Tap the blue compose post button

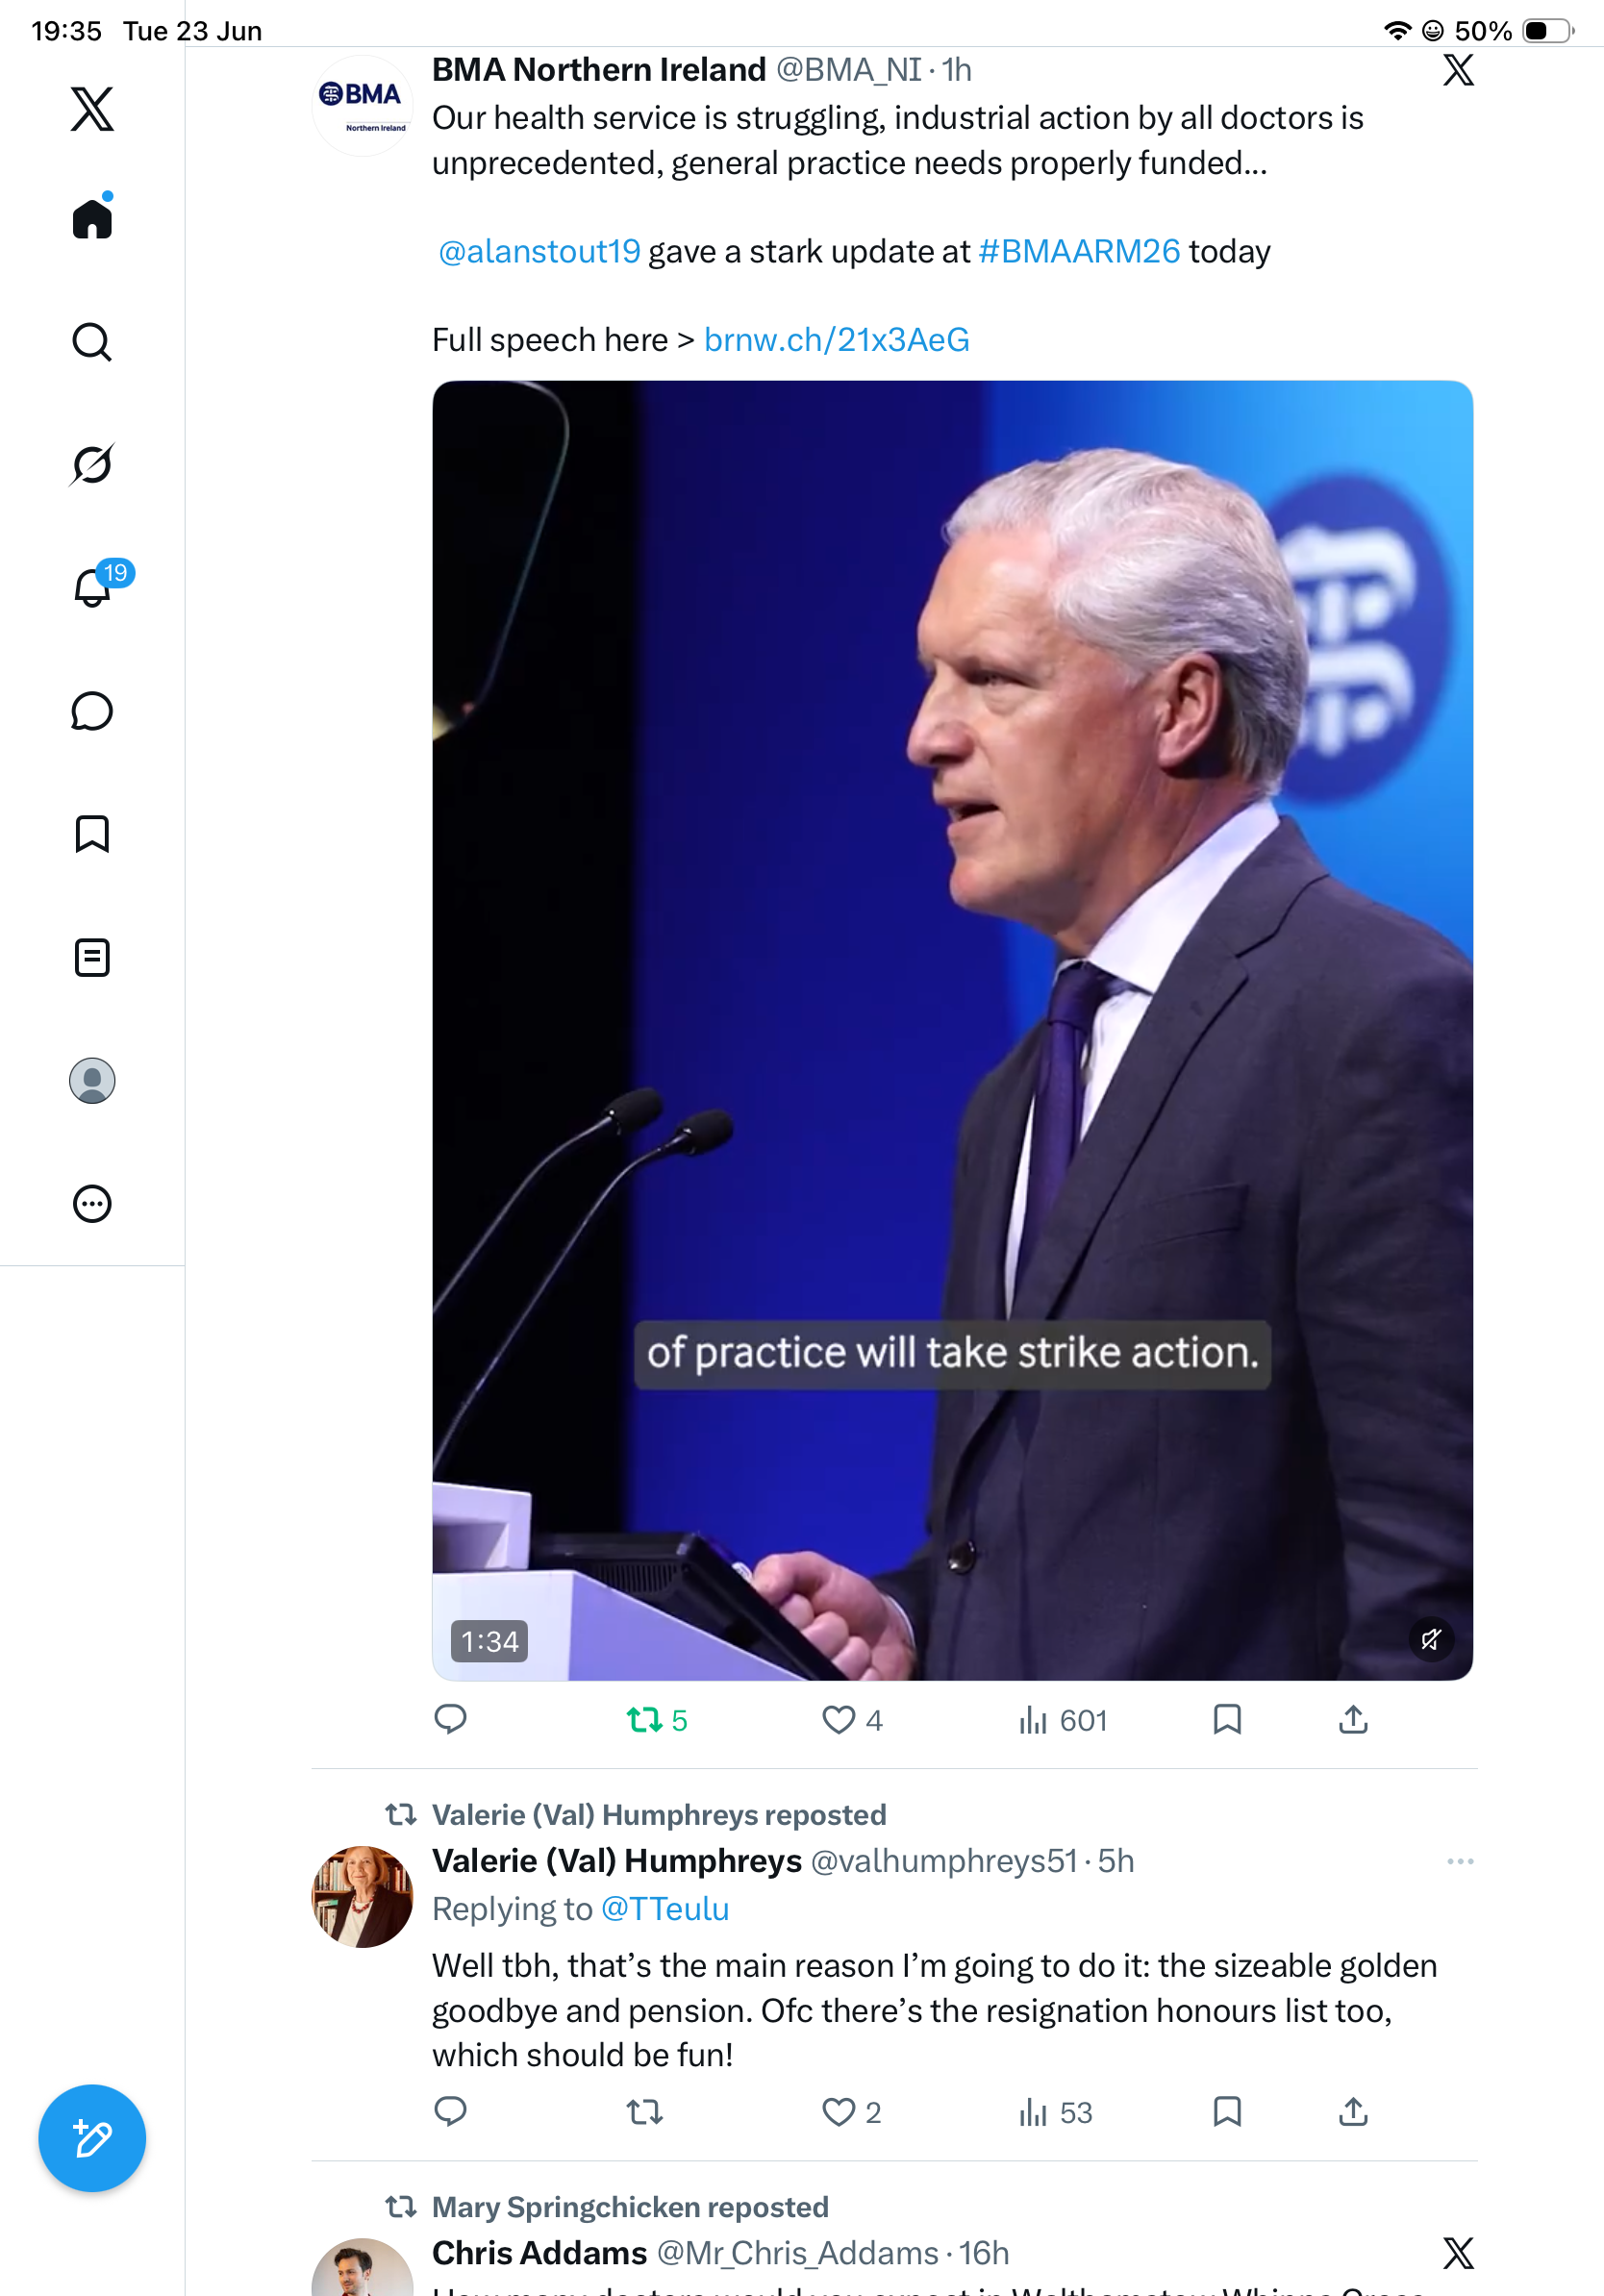(92, 2138)
